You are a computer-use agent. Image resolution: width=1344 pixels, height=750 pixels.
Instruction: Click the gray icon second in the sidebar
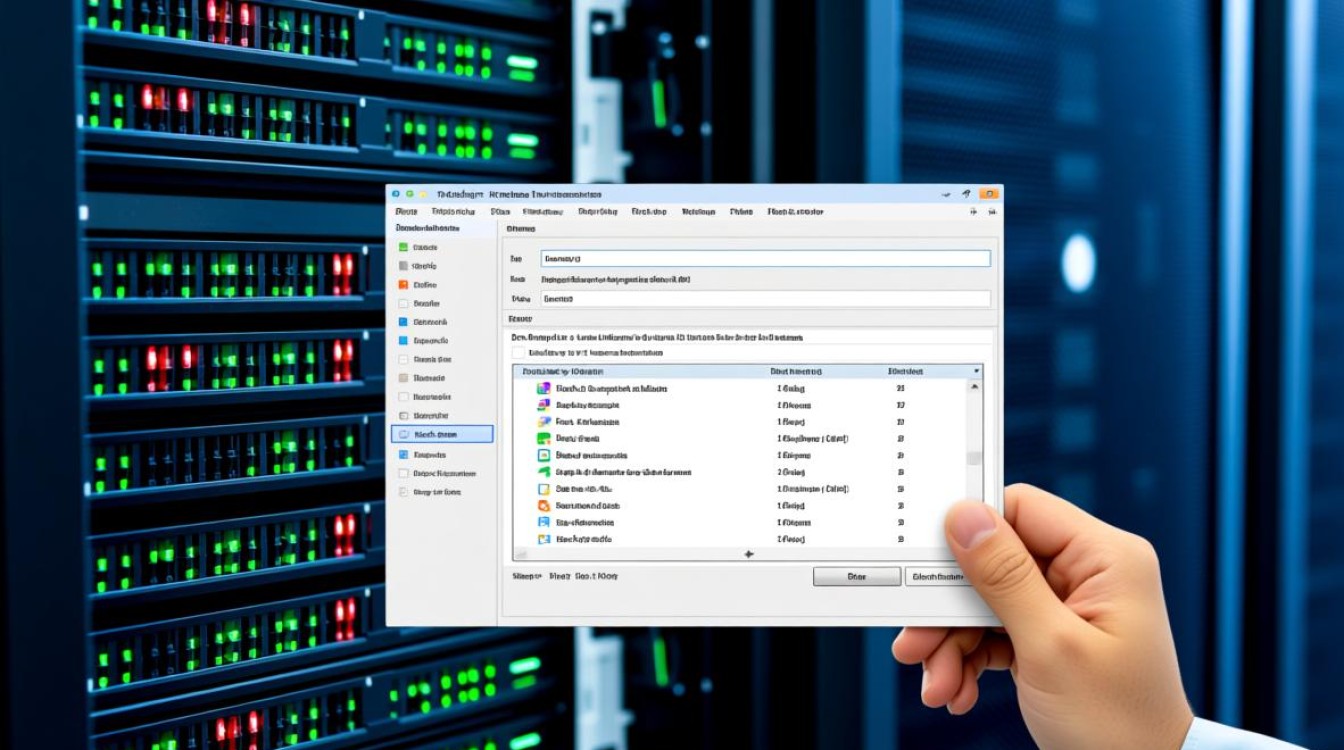pos(403,266)
